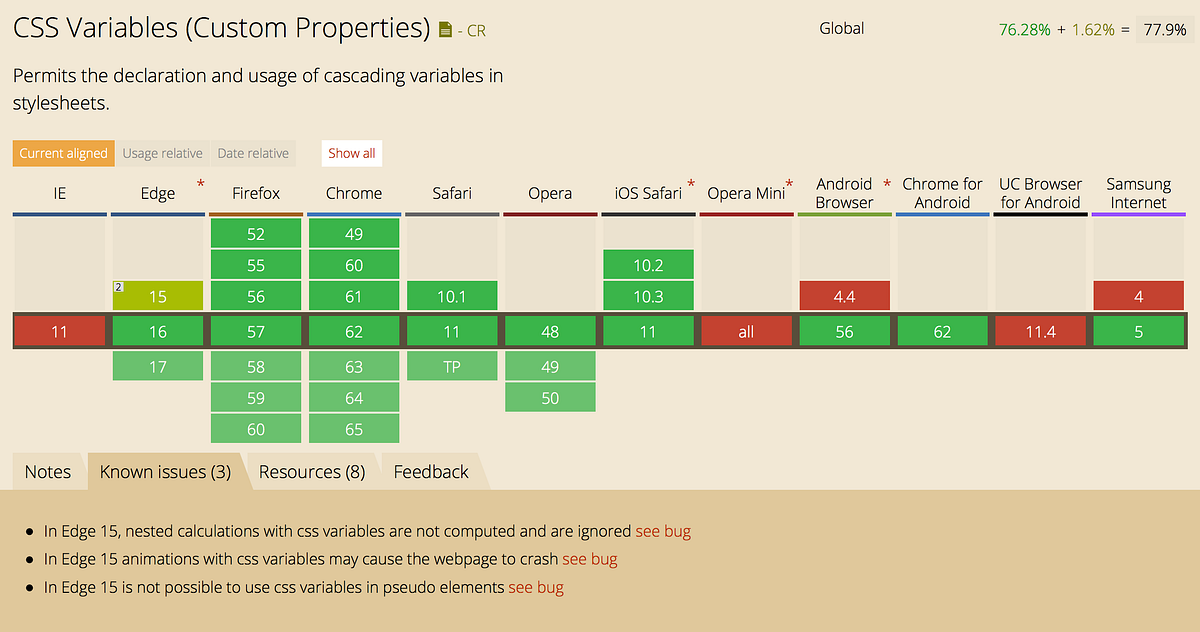1200x632 pixels.
Task: Click the asterisk beside iOS Safari header
Action: coord(690,184)
